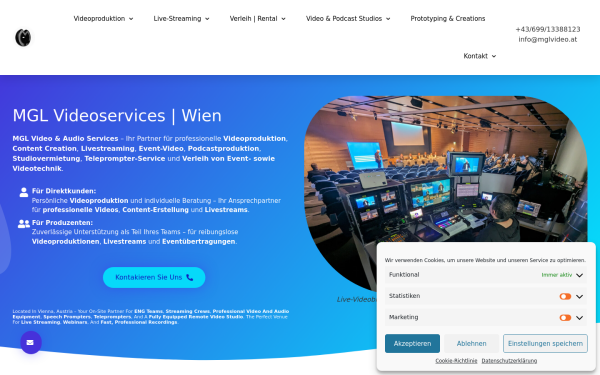Click the floating envelope mail button
The width and height of the screenshot is (600, 375).
(31, 342)
